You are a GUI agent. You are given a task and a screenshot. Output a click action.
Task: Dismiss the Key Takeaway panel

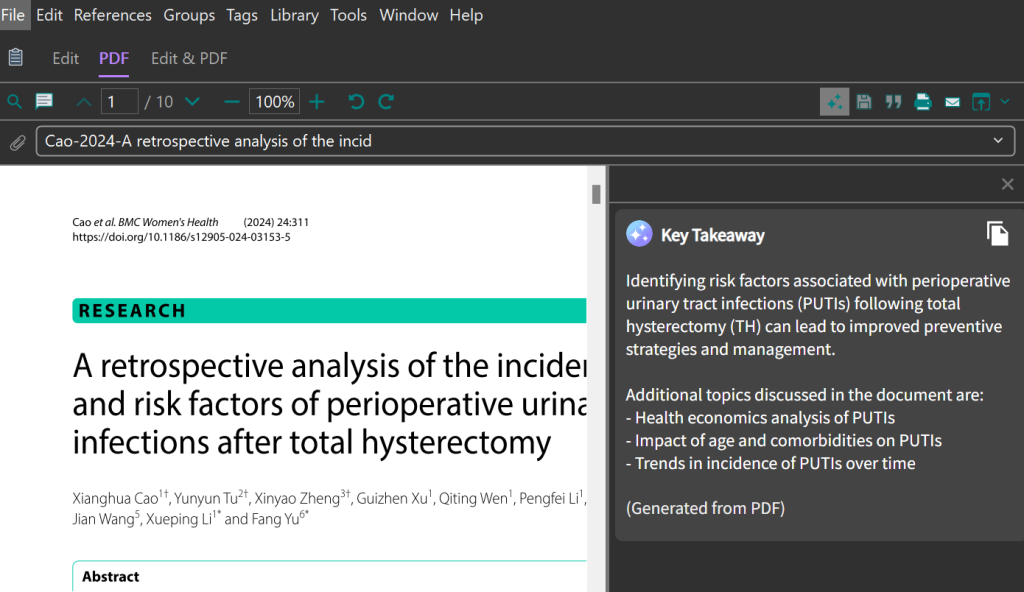tap(1007, 184)
